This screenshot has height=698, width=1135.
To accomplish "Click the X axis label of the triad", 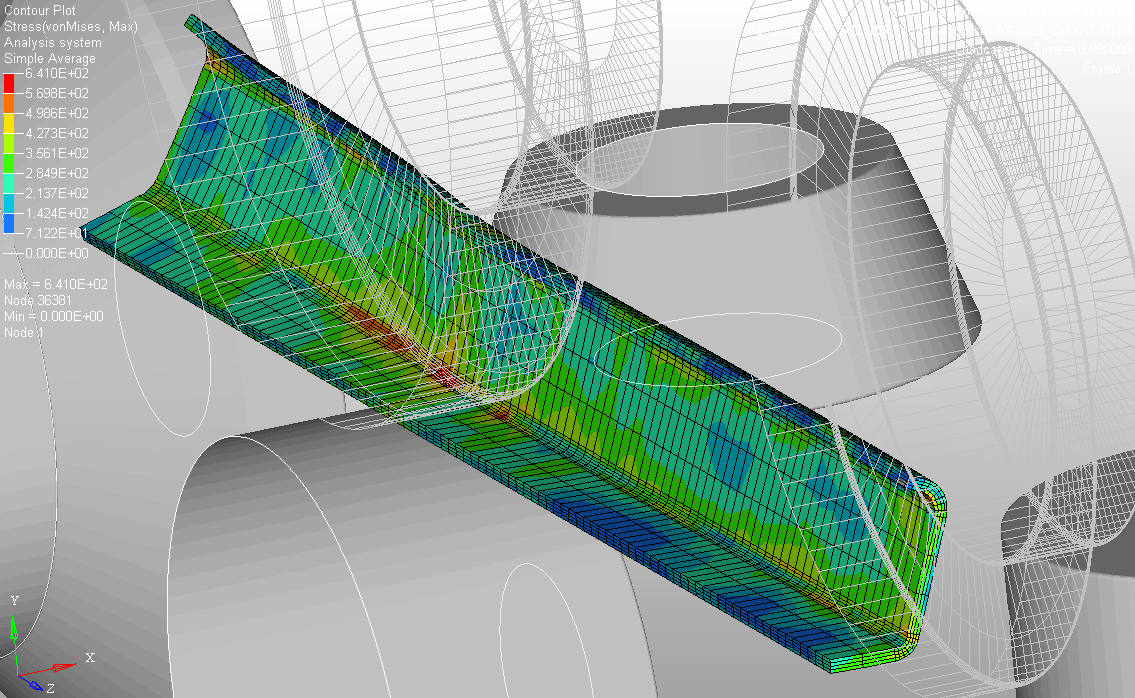I will pyautogui.click(x=90, y=657).
